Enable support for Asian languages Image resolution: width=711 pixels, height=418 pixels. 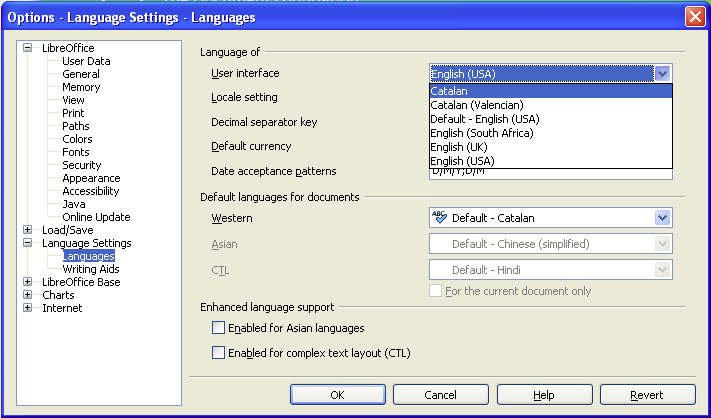coord(219,328)
